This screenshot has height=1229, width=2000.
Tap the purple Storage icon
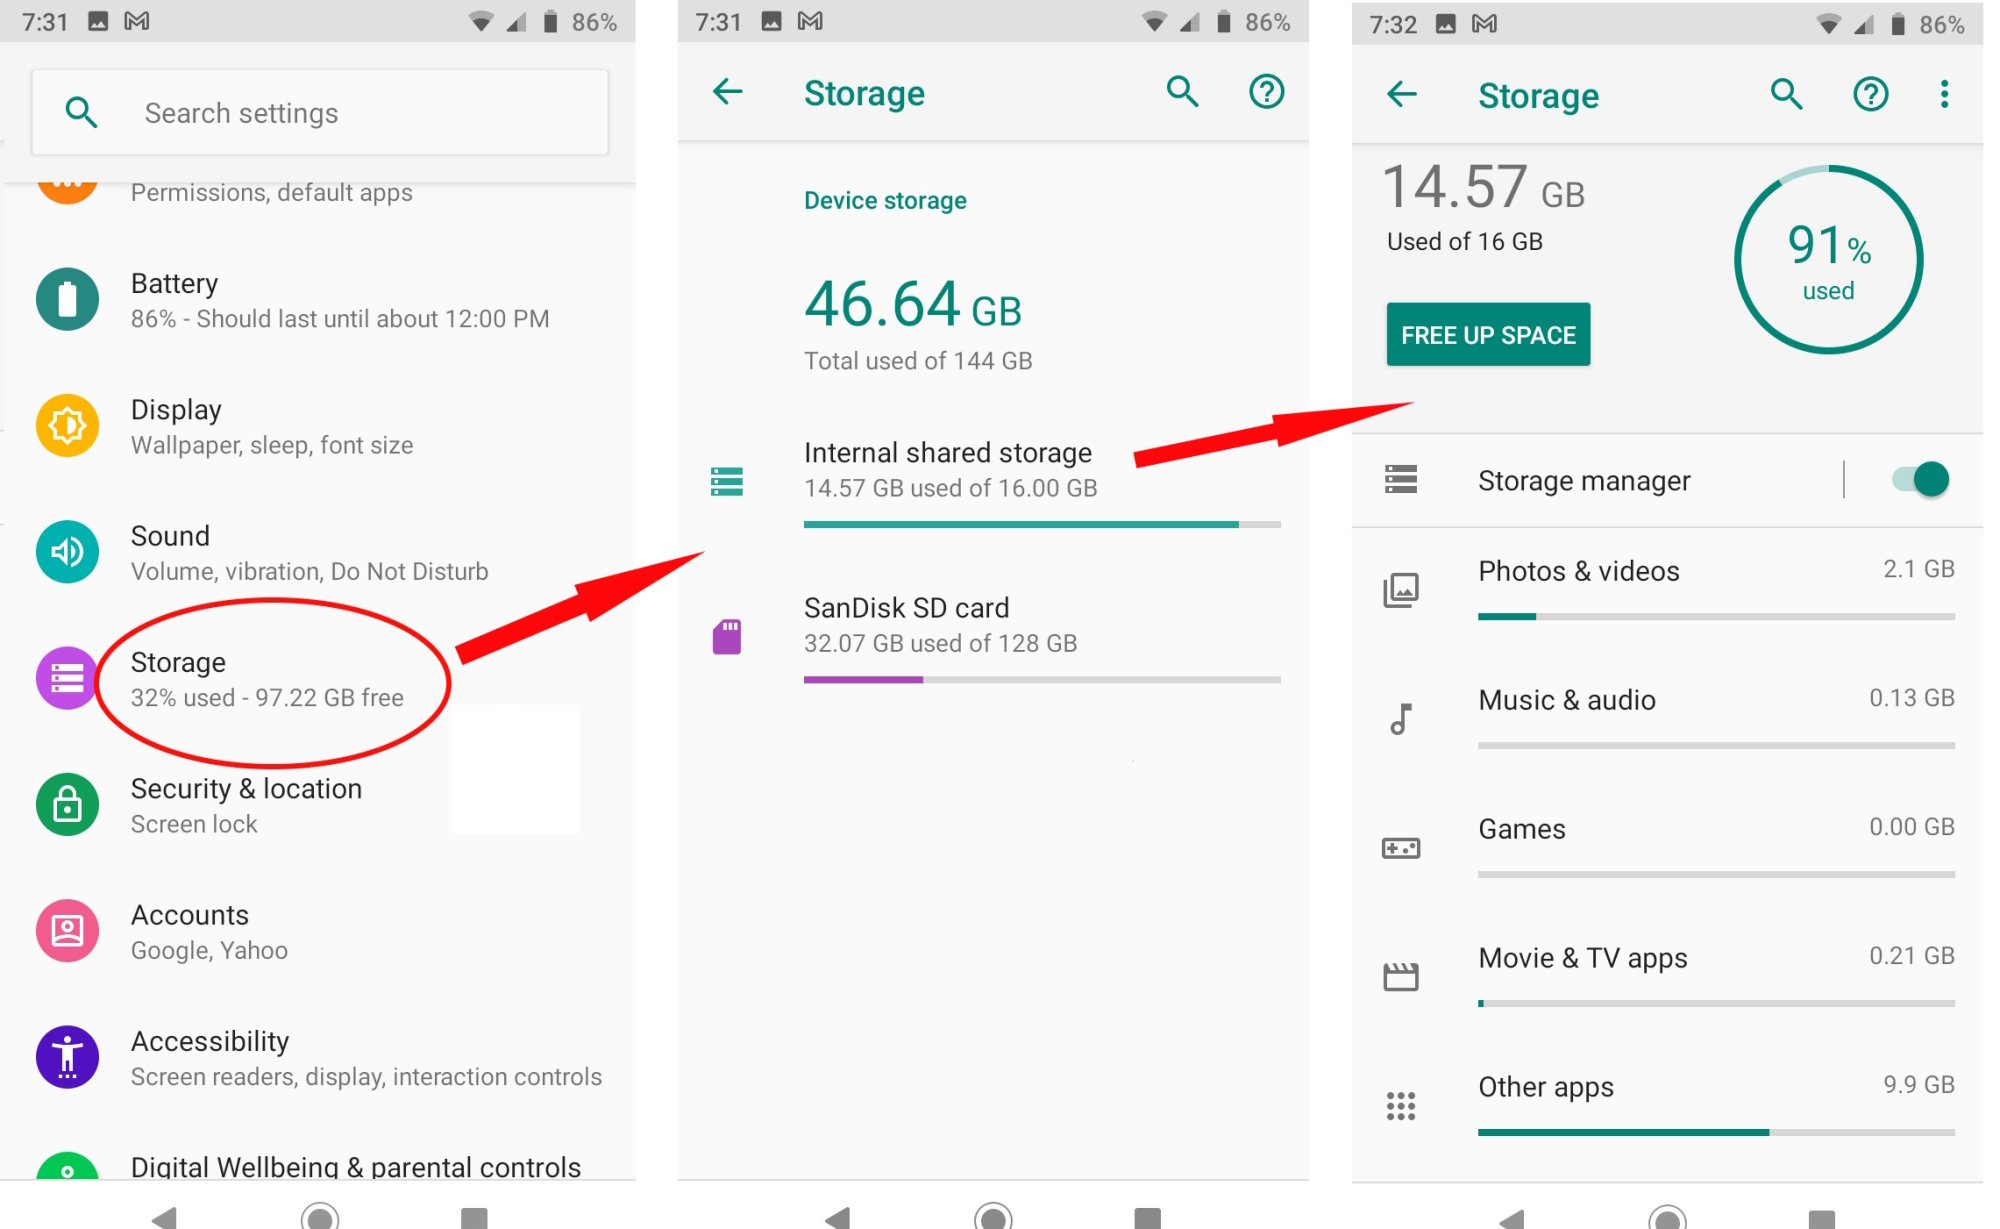click(x=66, y=678)
